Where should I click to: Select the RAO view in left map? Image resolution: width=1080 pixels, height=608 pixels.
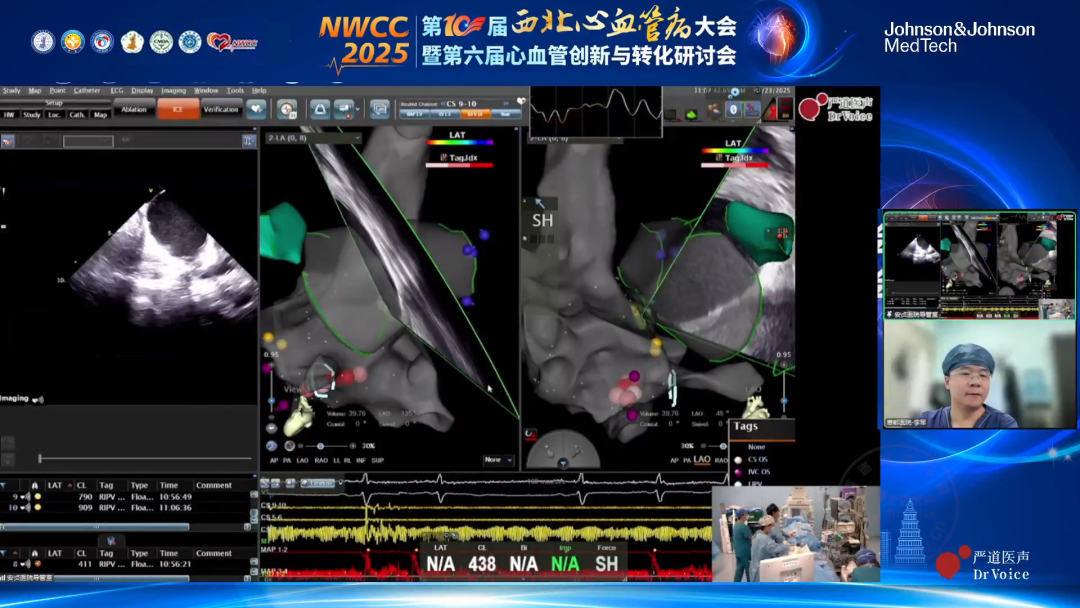click(321, 460)
